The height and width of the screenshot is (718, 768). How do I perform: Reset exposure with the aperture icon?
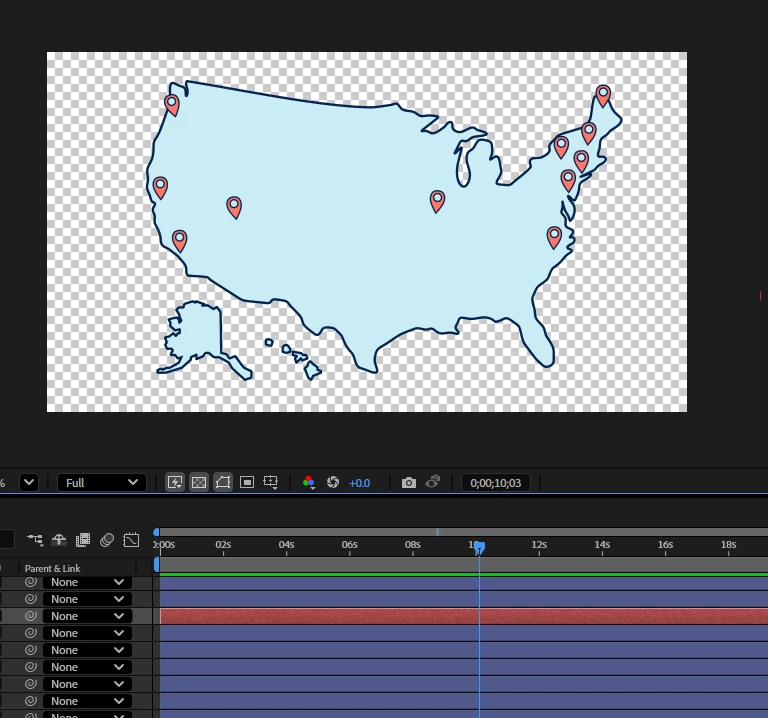coord(333,482)
